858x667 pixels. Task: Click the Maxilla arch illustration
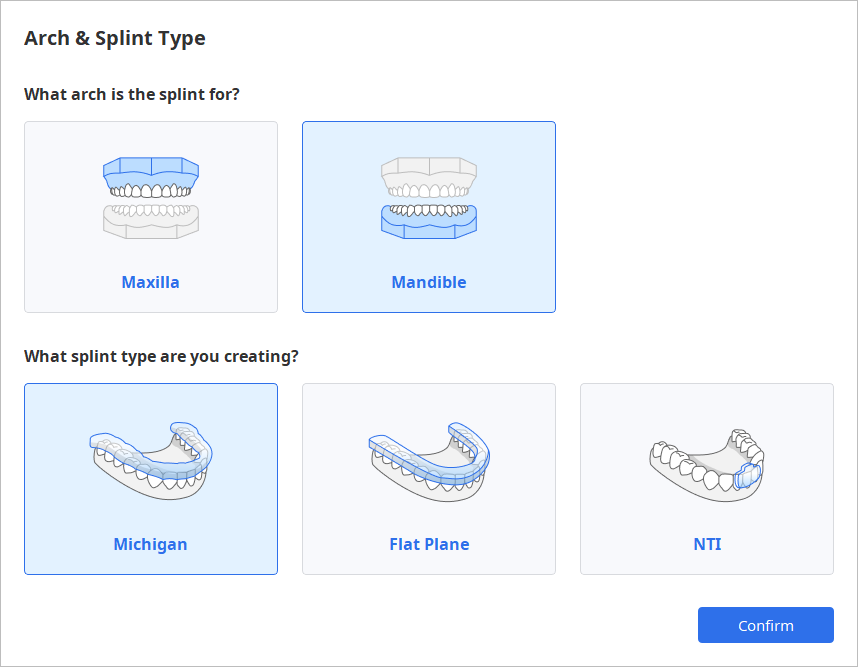pyautogui.click(x=150, y=195)
